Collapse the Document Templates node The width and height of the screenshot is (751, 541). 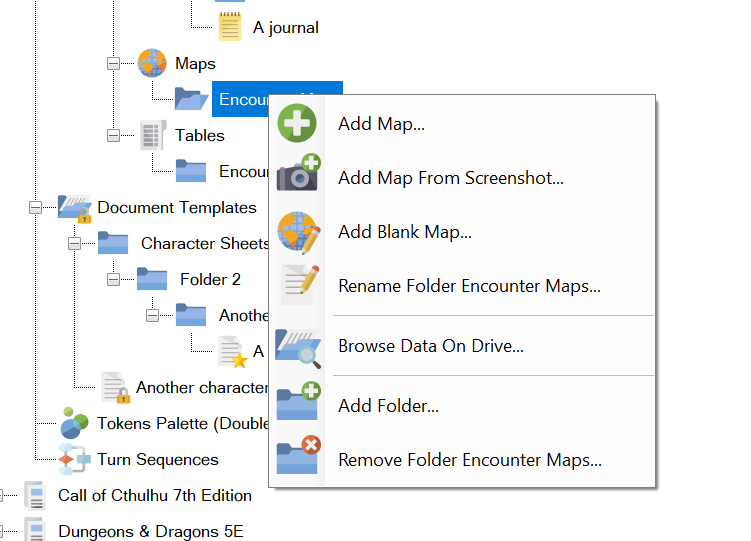tap(35, 208)
